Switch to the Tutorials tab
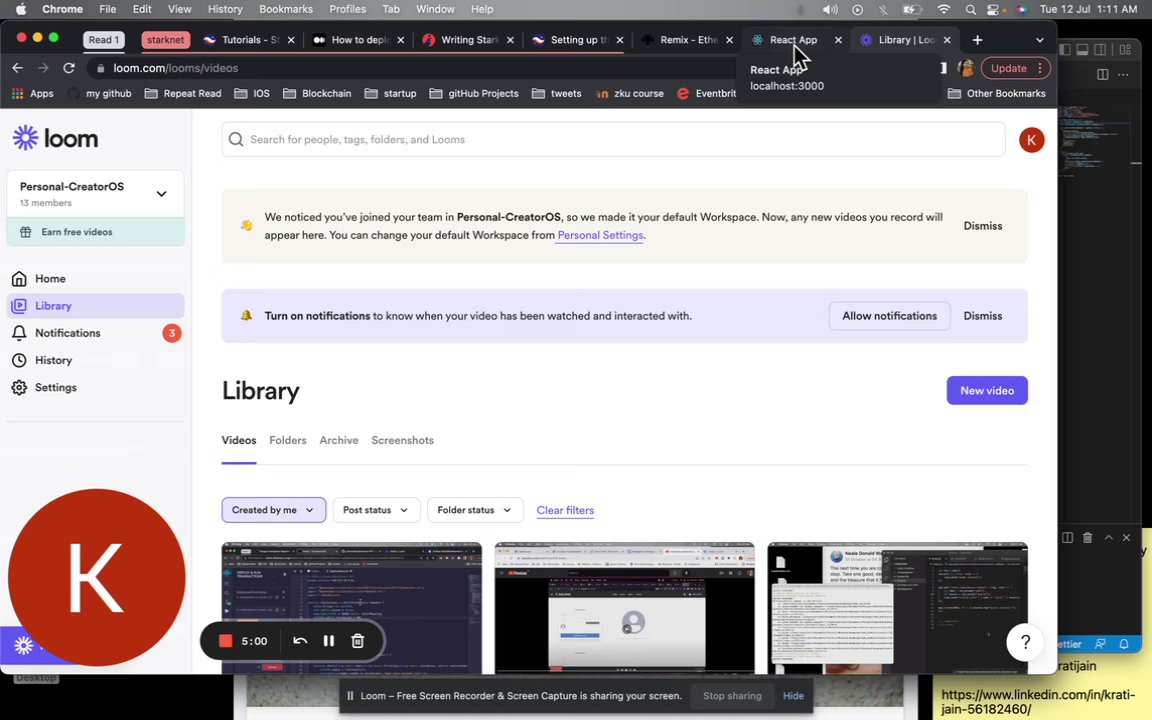The height and width of the screenshot is (720, 1152). click(247, 40)
